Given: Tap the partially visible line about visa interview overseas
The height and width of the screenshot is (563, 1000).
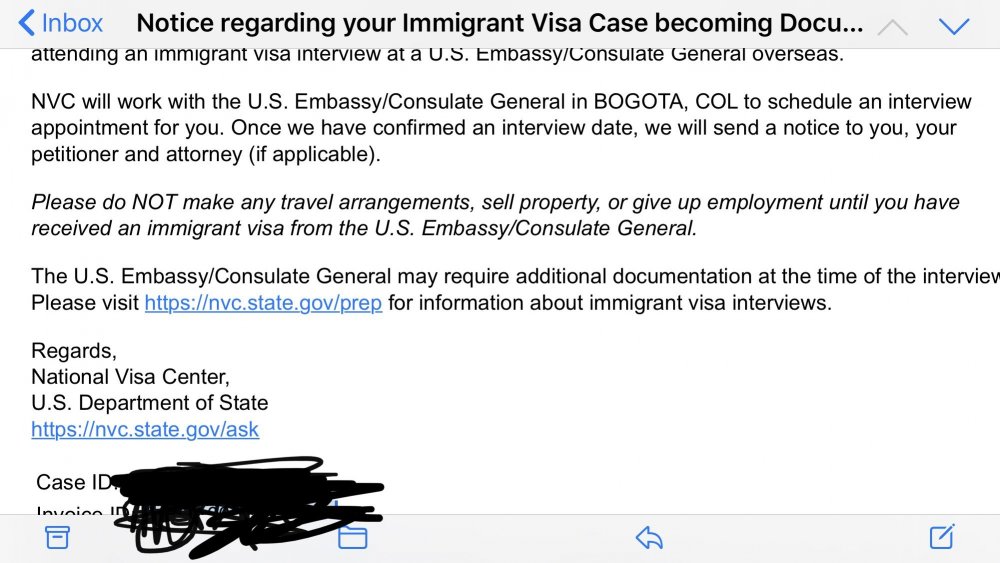Looking at the screenshot, I should [438, 55].
